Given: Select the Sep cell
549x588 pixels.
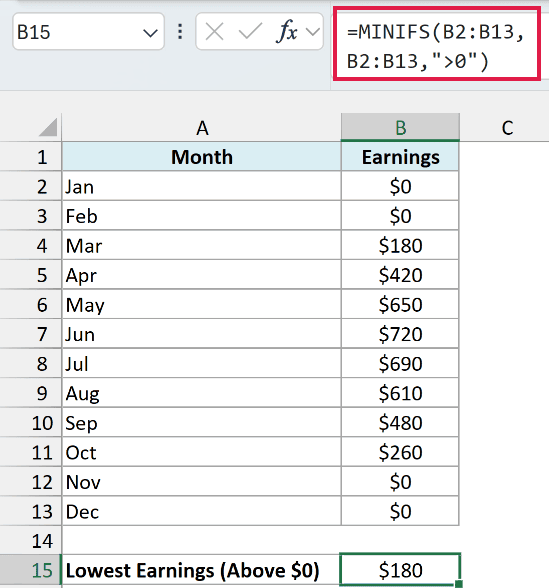Looking at the screenshot, I should 202,423.
